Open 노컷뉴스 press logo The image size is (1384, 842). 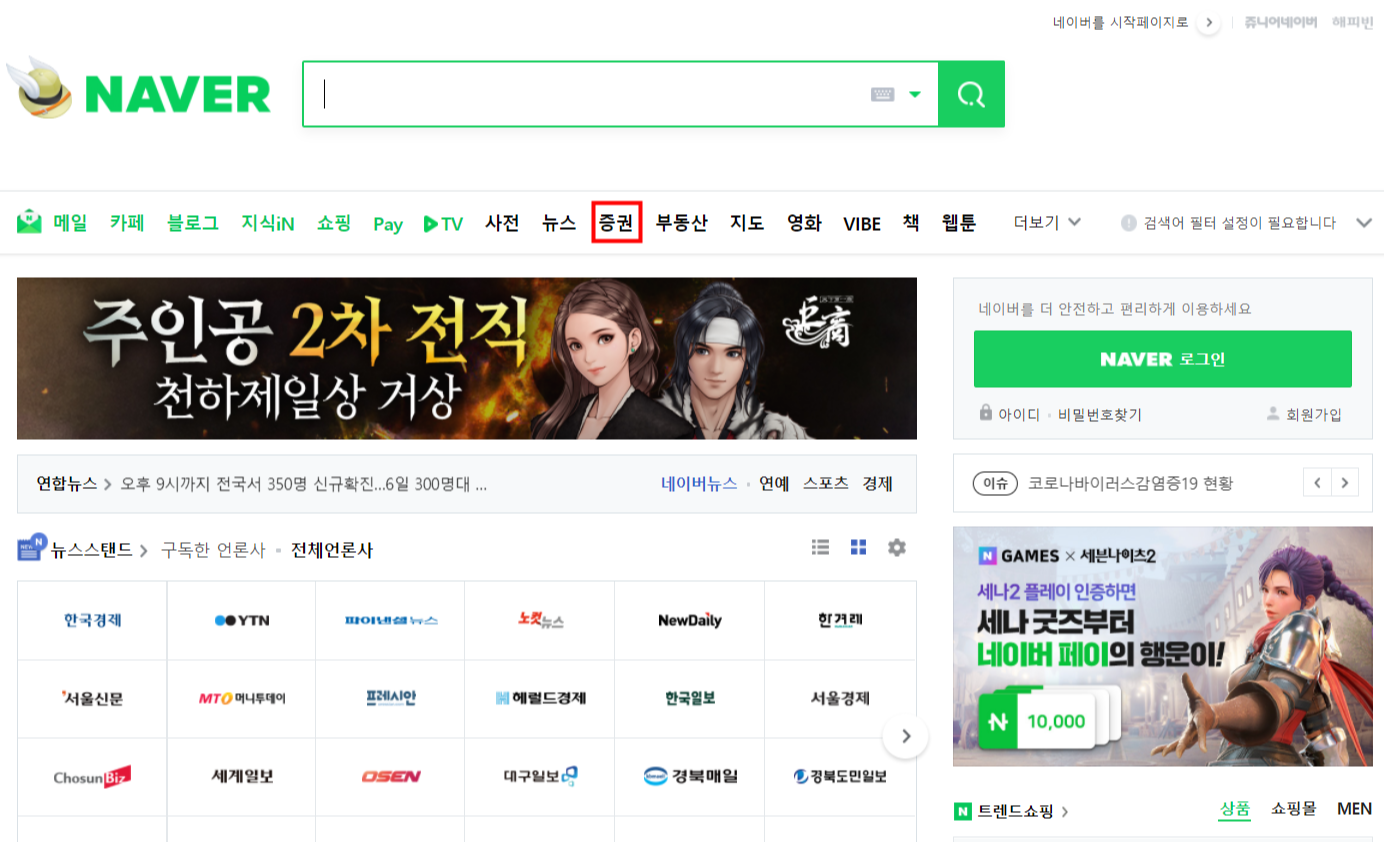coord(539,620)
